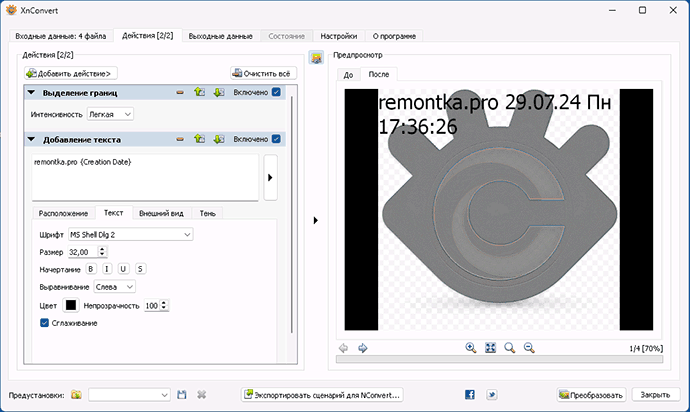Open Facebook share icon
The height and width of the screenshot is (412, 690).
470,394
